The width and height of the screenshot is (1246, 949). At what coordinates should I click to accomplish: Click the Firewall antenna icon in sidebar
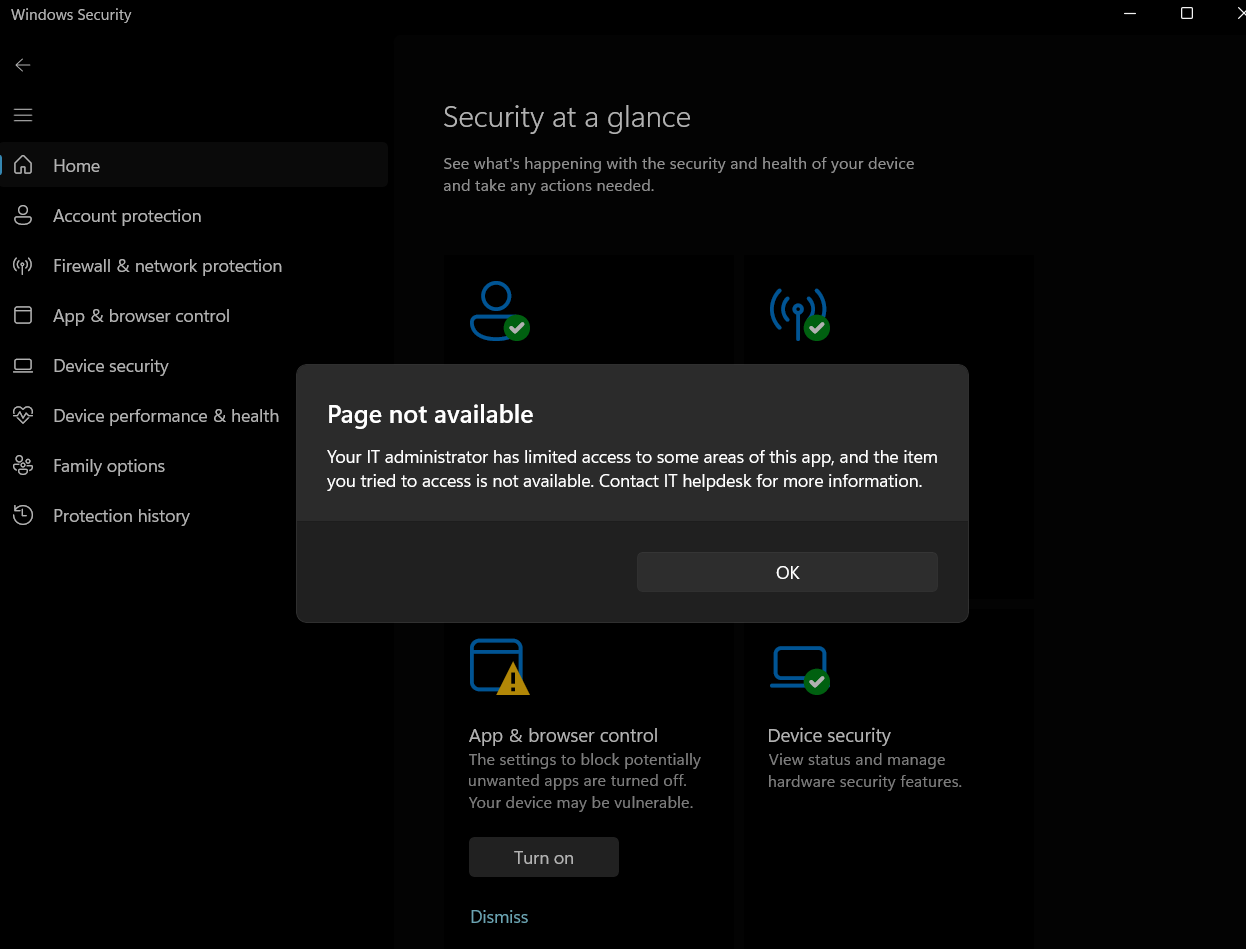click(x=23, y=265)
